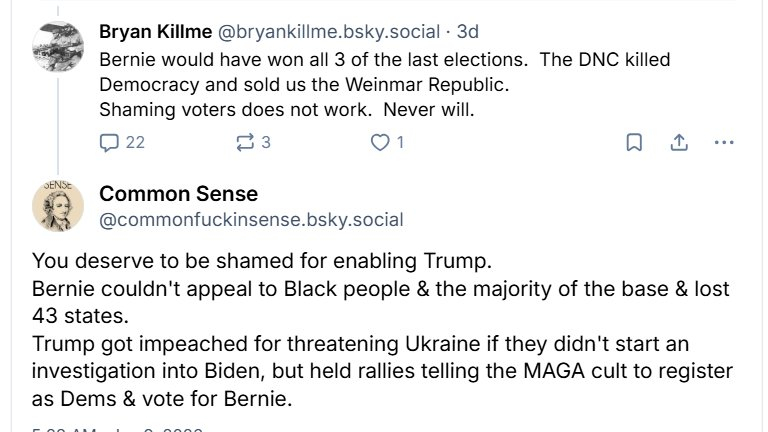Bookmark Bryan Killme's post
768x432 pixels.
click(634, 143)
